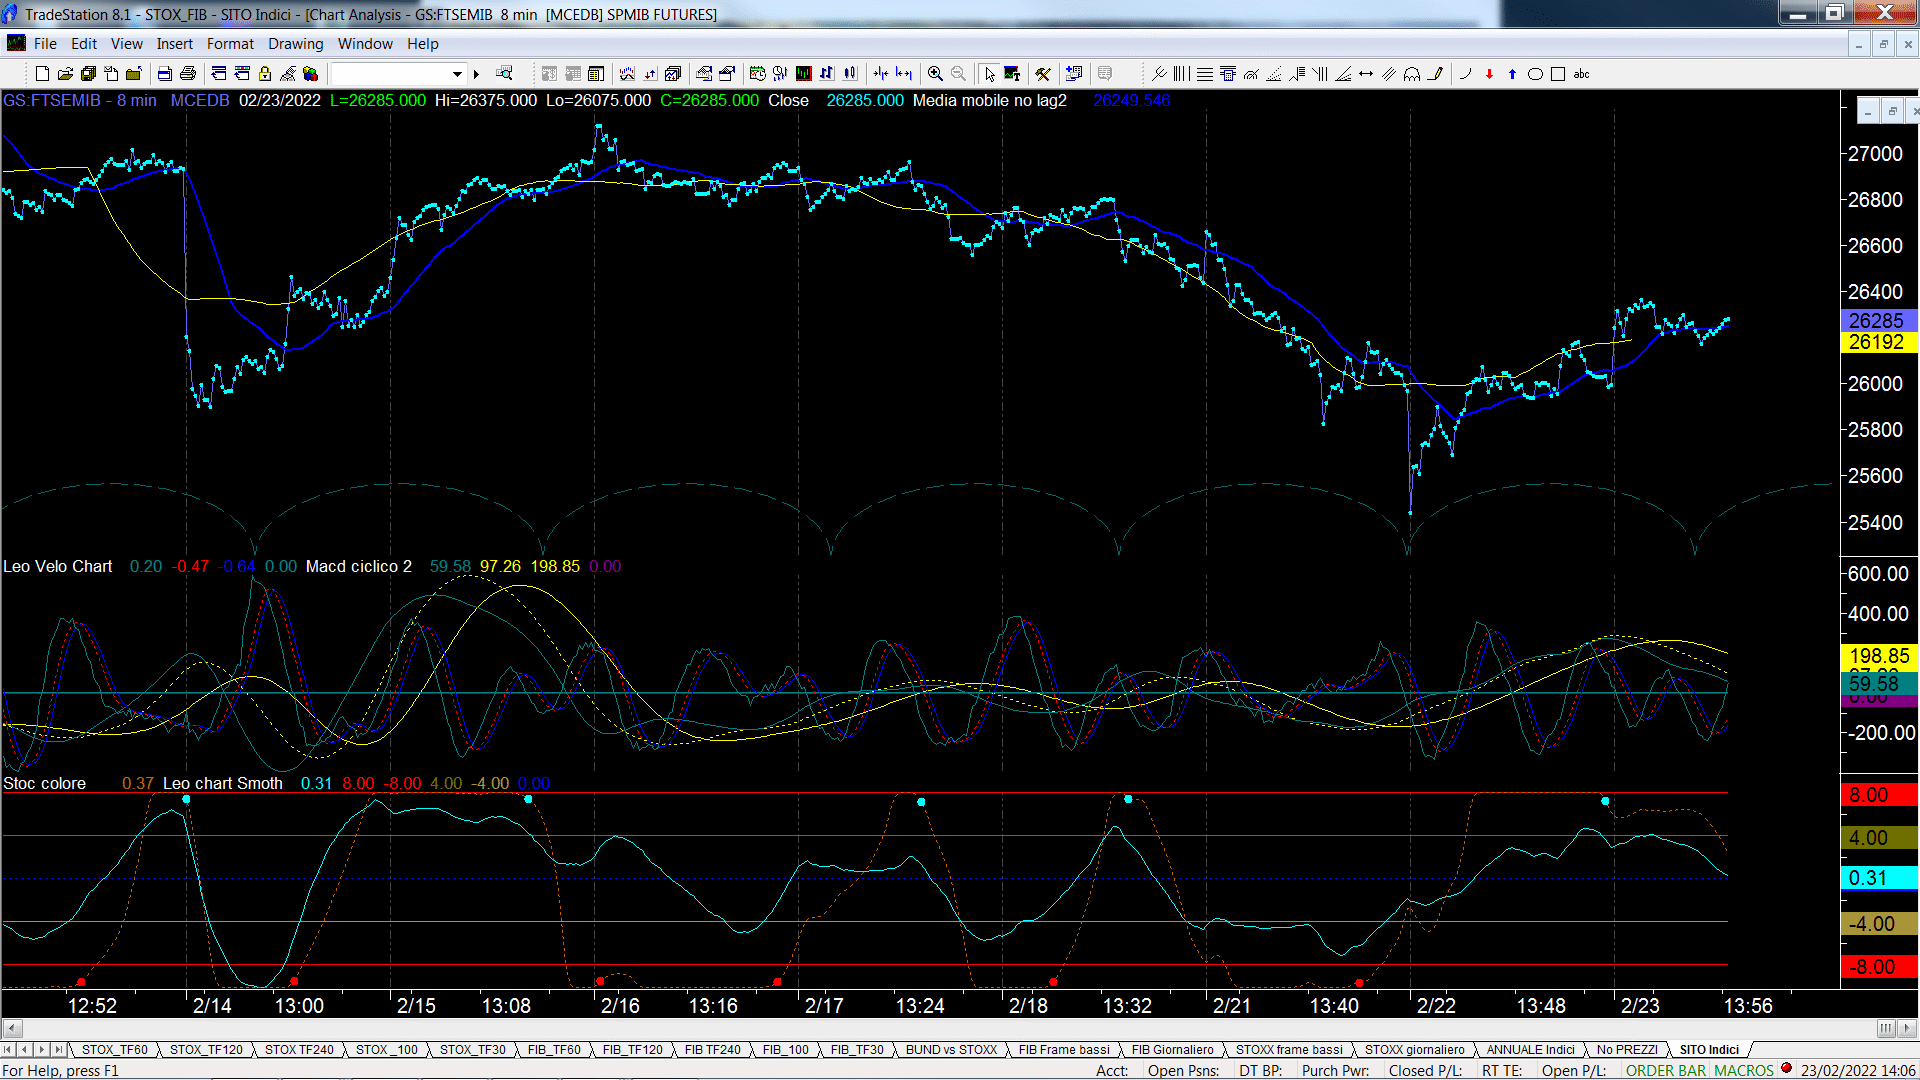Viewport: 1920px width, 1080px height.
Task: Click the first-tab navigation arrow
Action: coord(8,1050)
